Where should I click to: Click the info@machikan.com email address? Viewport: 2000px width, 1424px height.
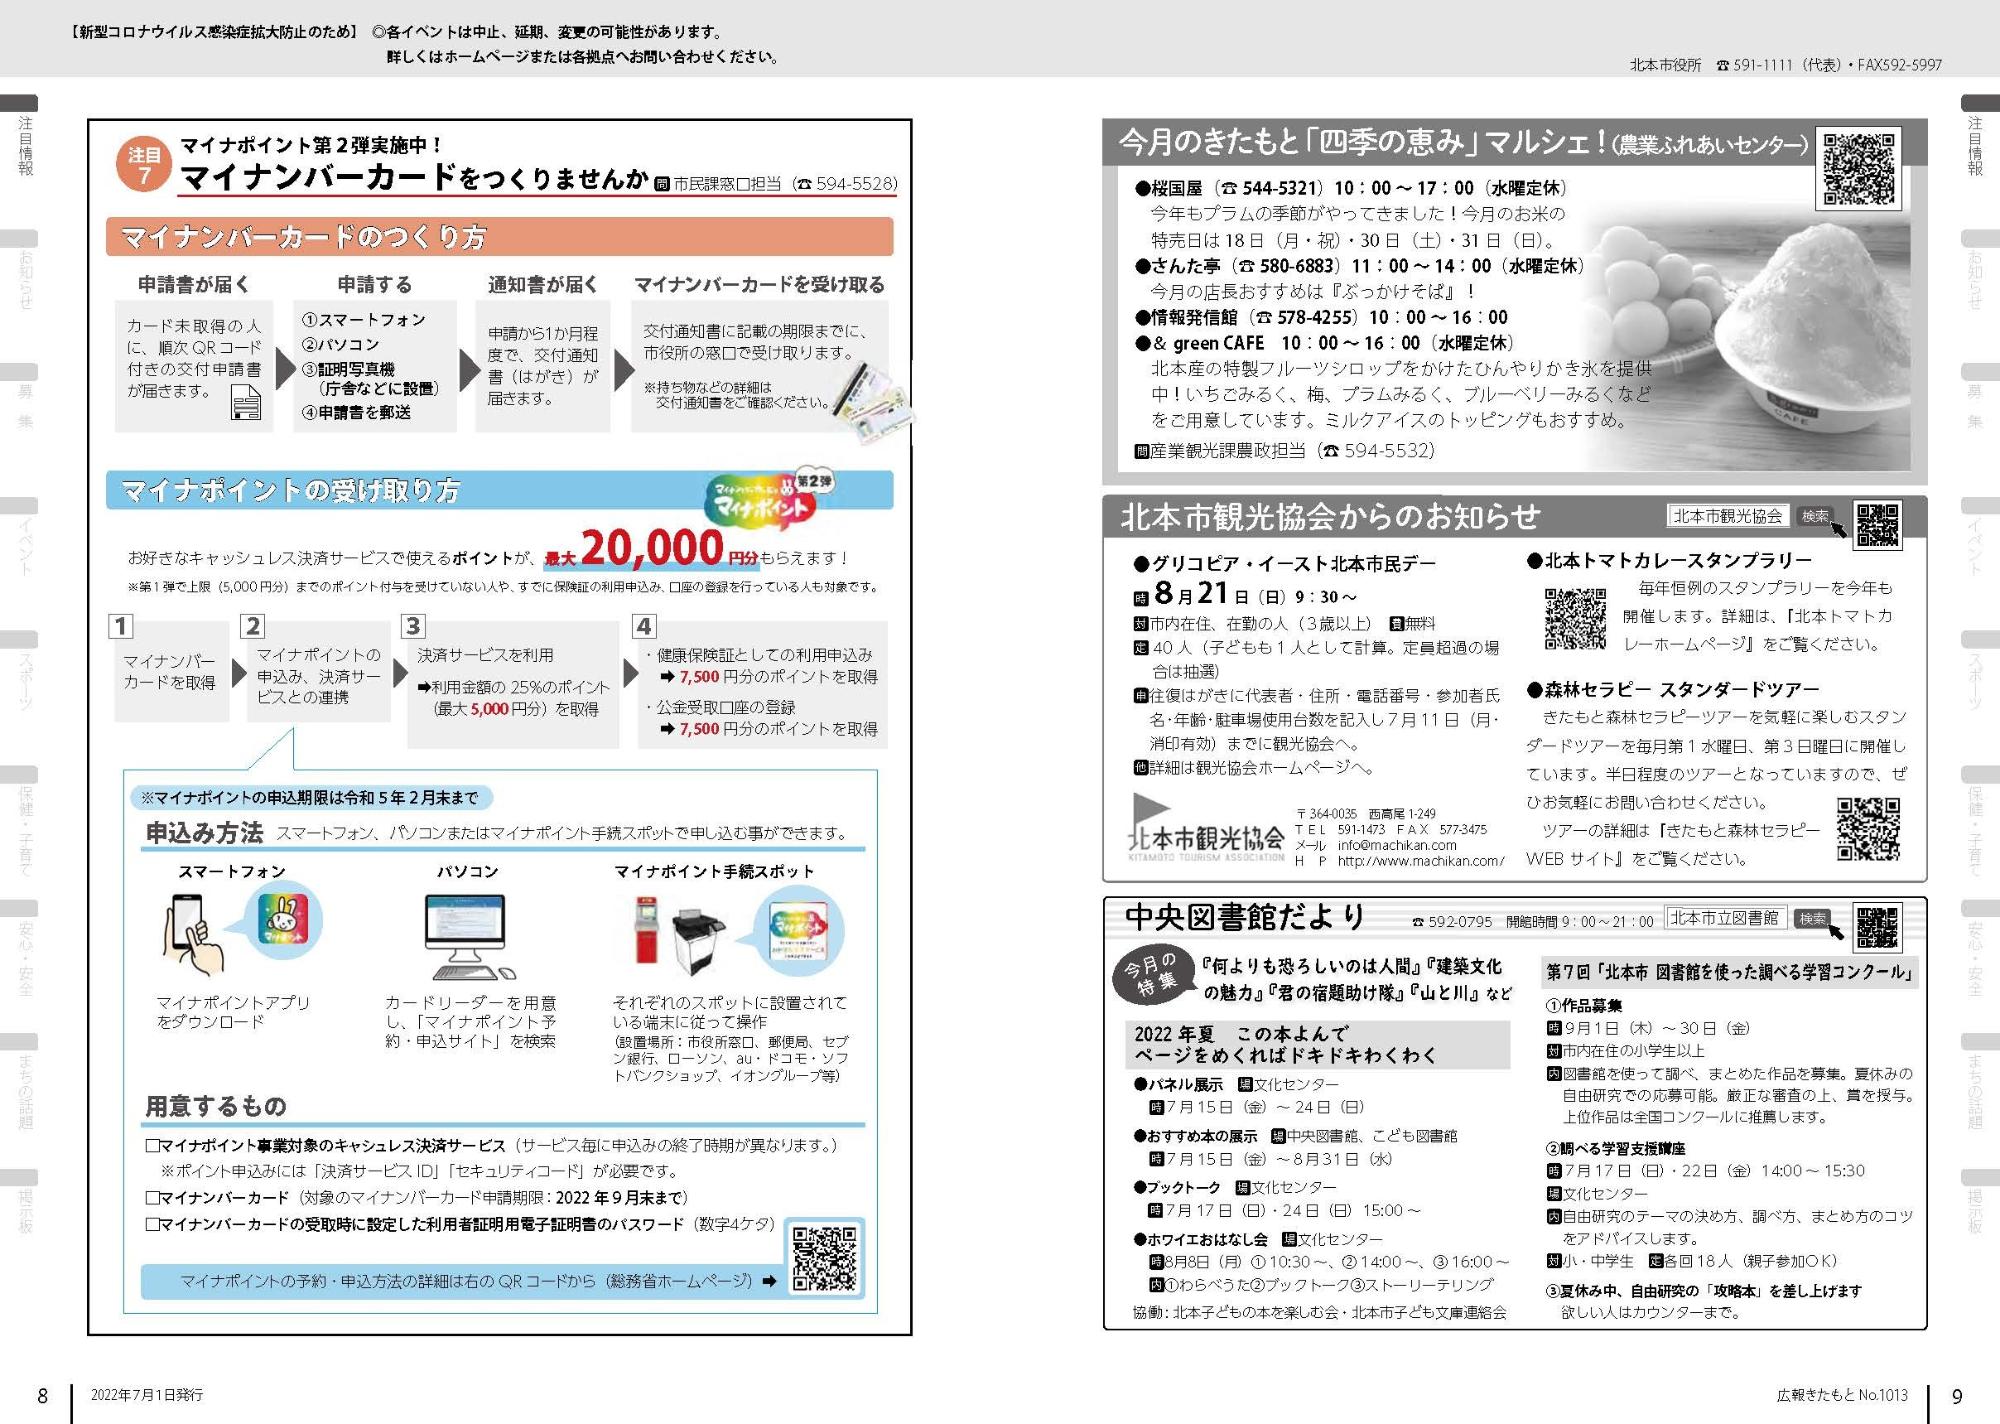[1397, 845]
